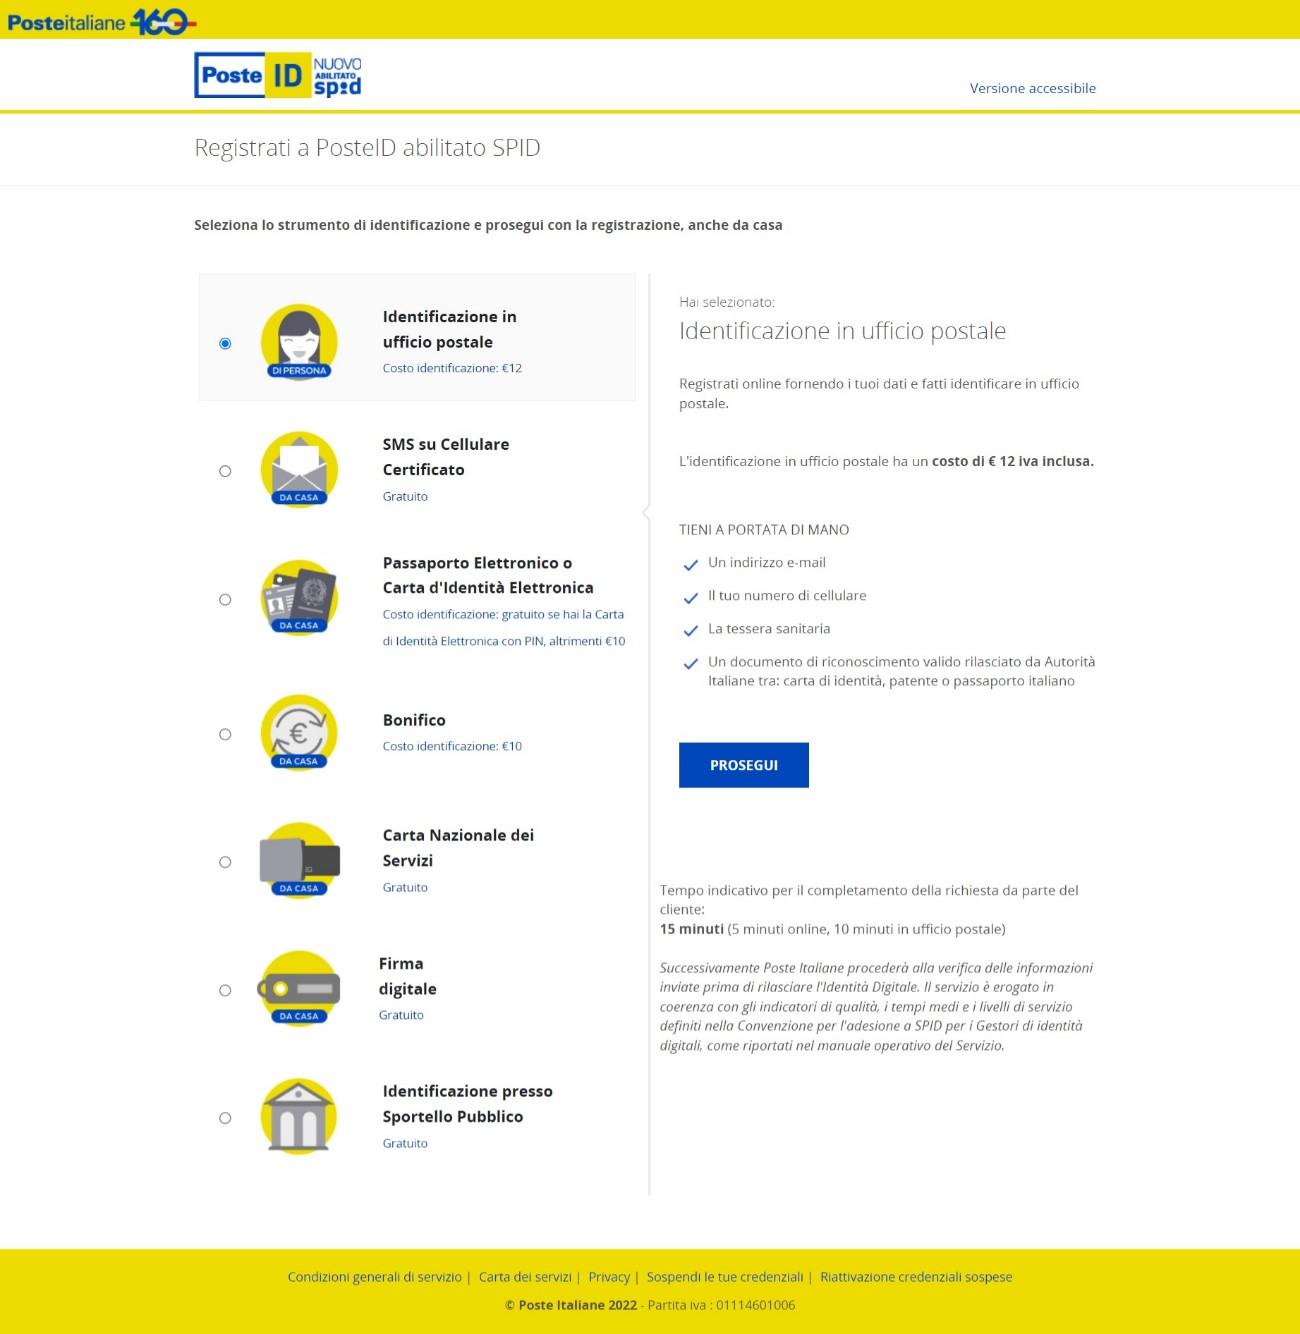Viewport: 1300px width, 1334px height.
Task: Select the 'Carta Nazionale dei Servizi' radio button
Action: [225, 862]
